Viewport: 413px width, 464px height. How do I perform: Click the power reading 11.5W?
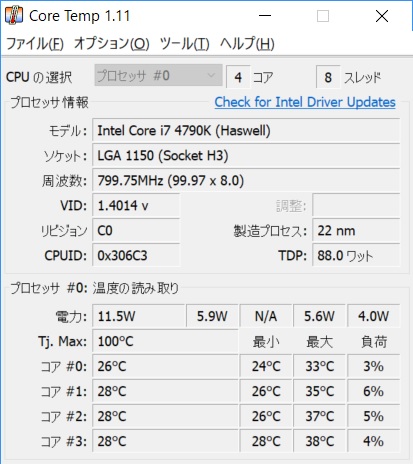138,316
